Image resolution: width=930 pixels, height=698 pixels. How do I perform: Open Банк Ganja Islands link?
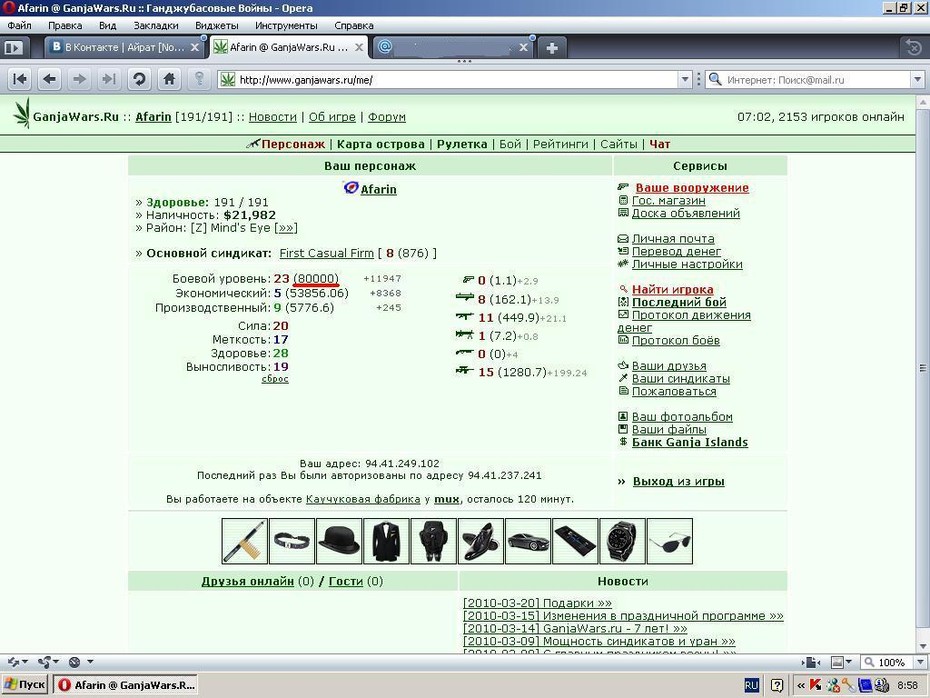(690, 442)
